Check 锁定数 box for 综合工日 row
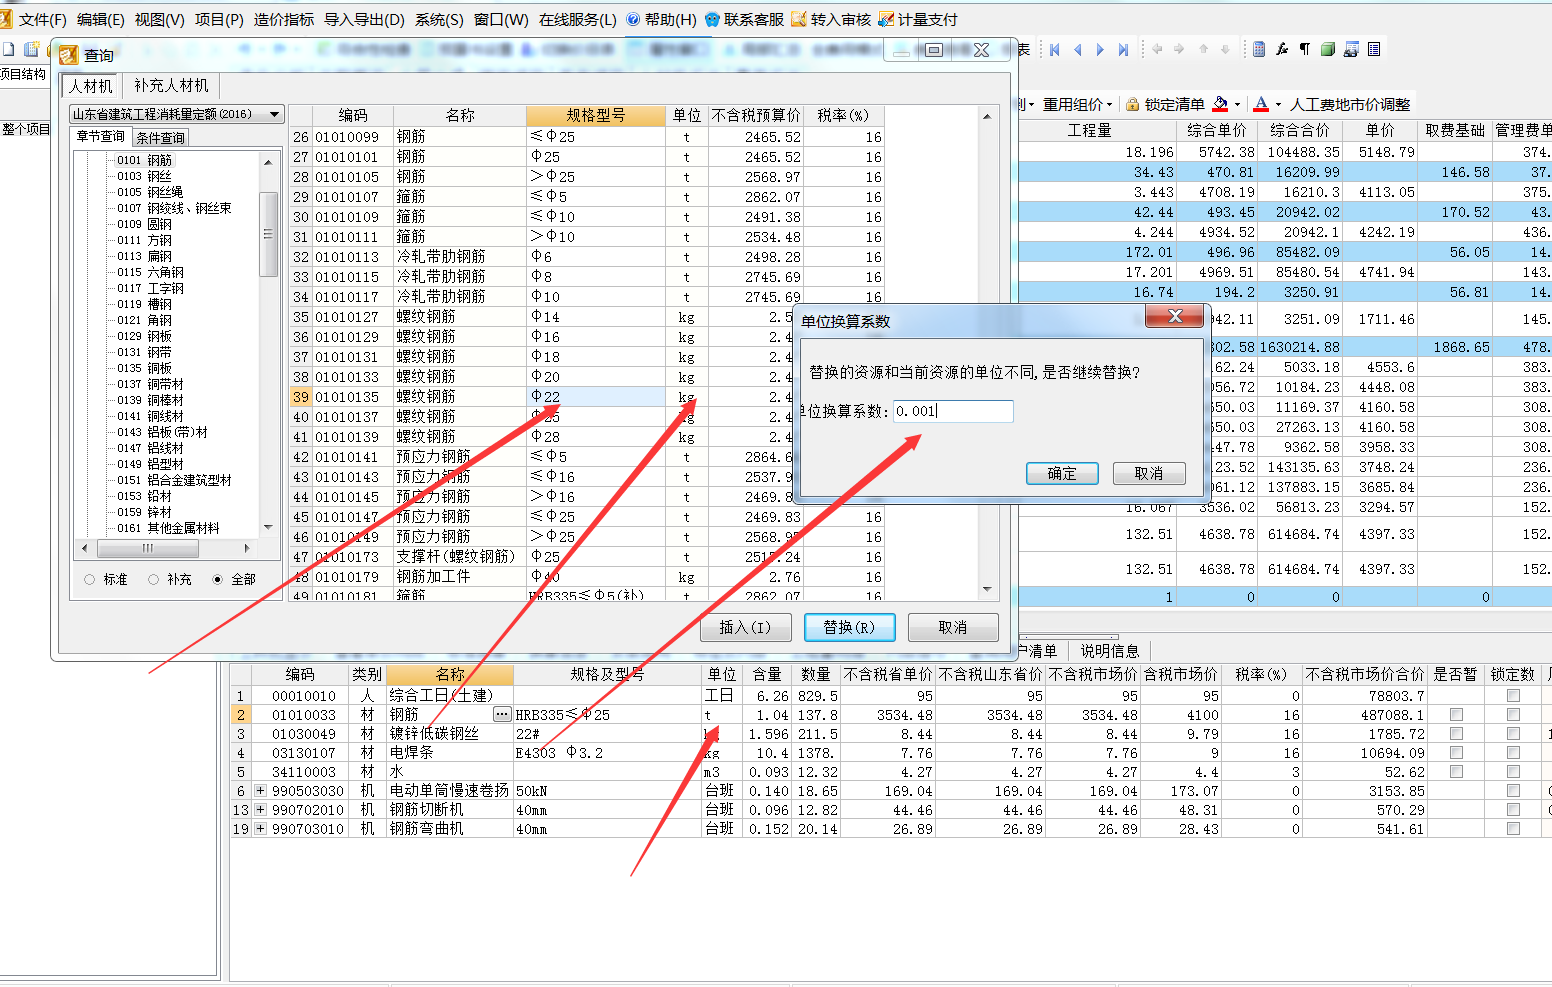The width and height of the screenshot is (1552, 987). [x=1513, y=696]
